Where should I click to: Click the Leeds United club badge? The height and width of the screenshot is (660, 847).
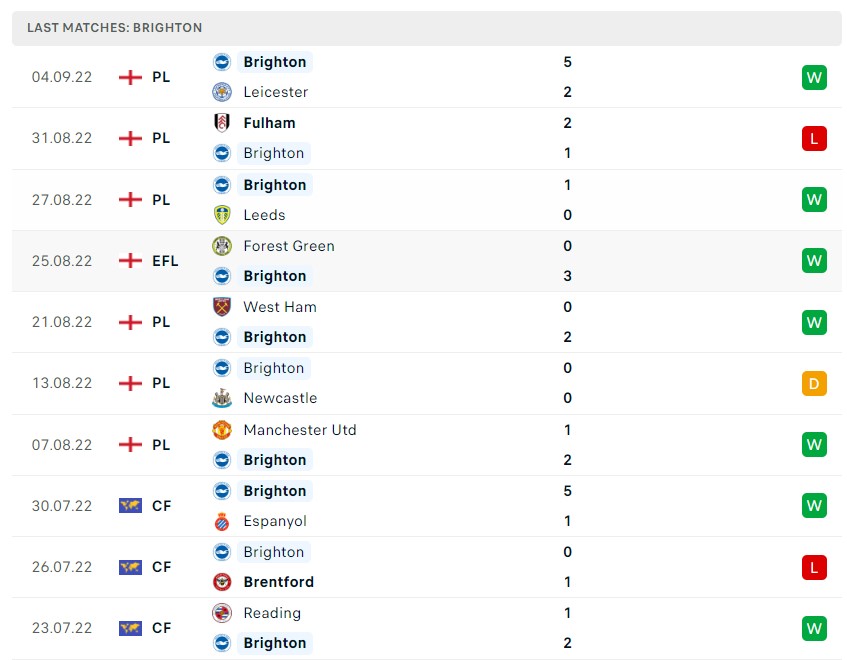224,215
